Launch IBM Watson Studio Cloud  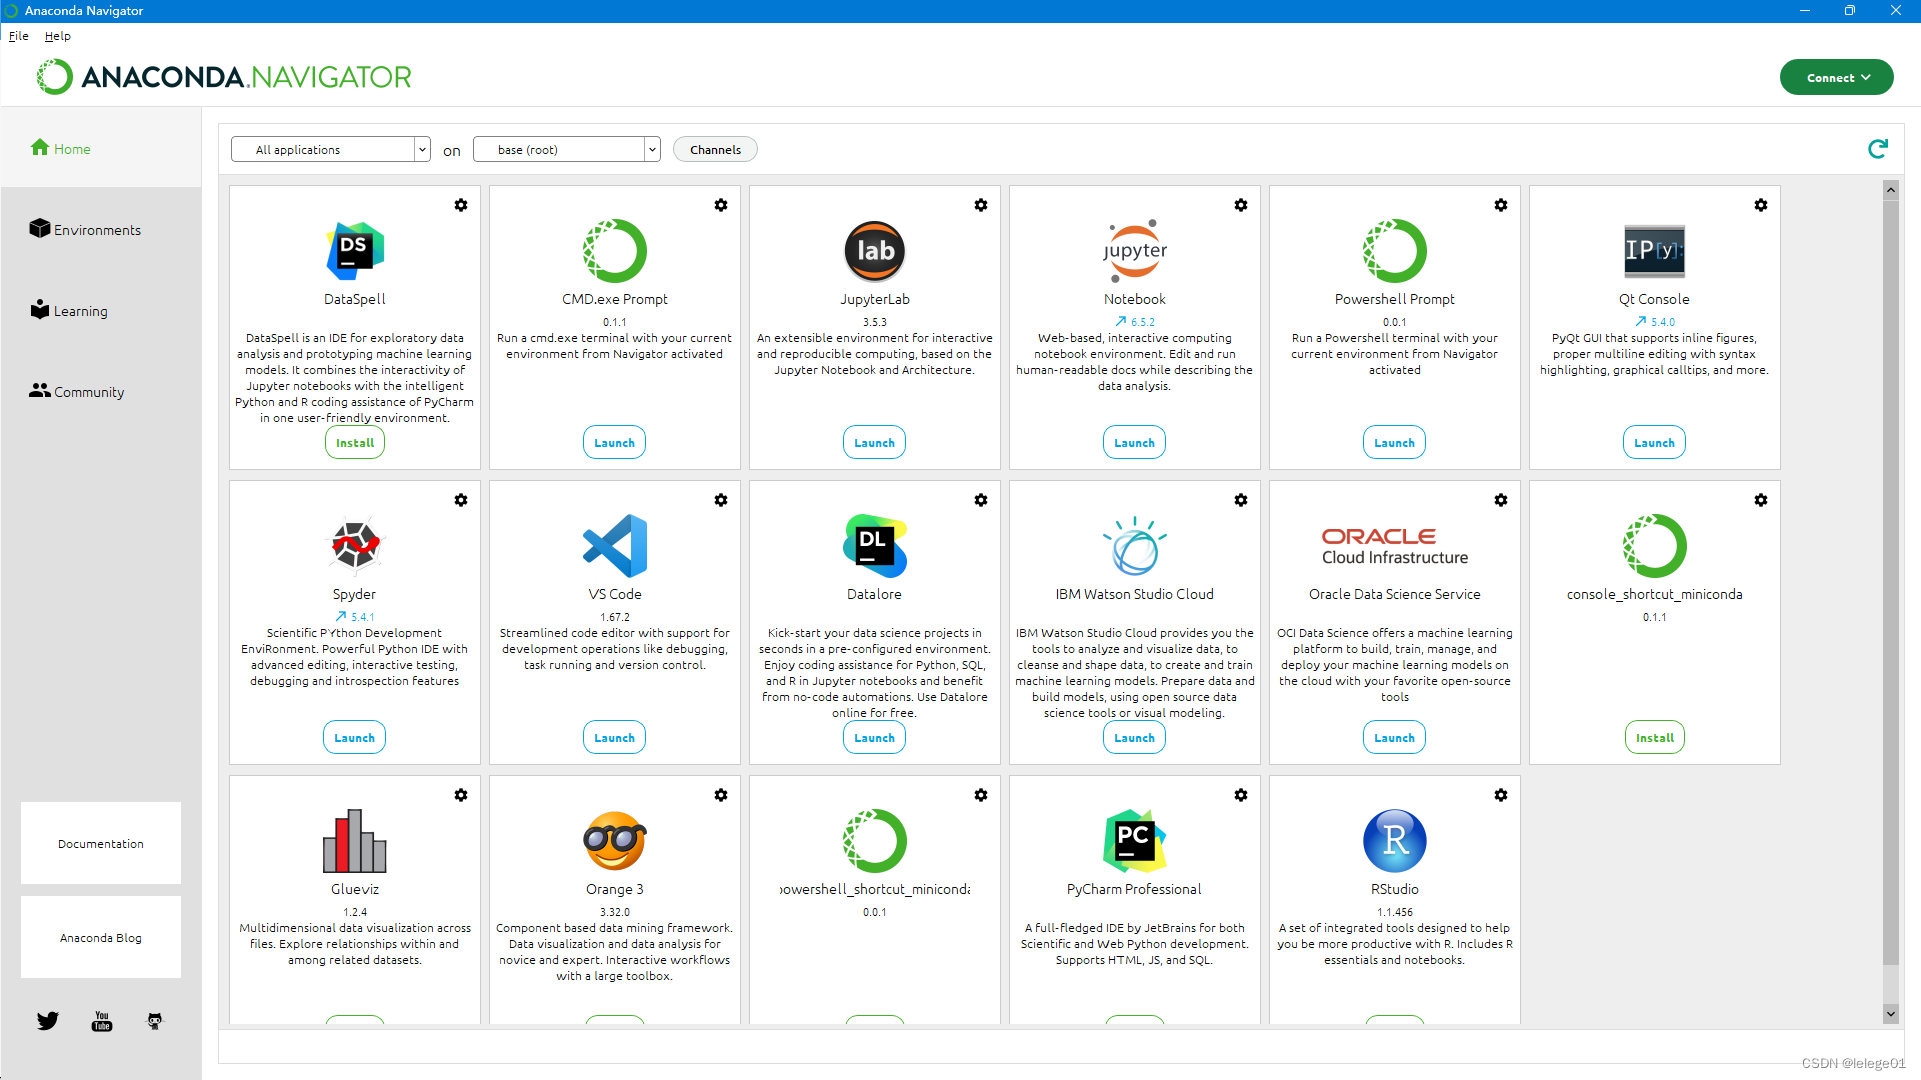click(x=1135, y=738)
